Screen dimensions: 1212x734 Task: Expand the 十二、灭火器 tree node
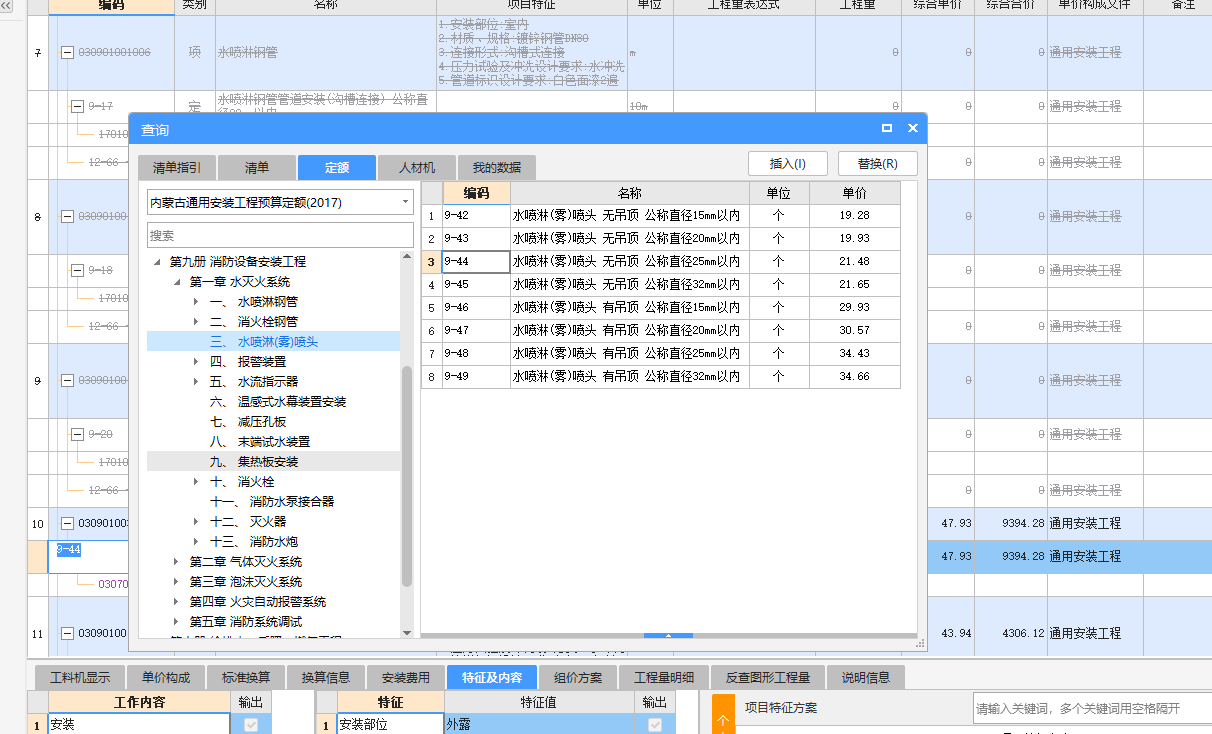[196, 522]
